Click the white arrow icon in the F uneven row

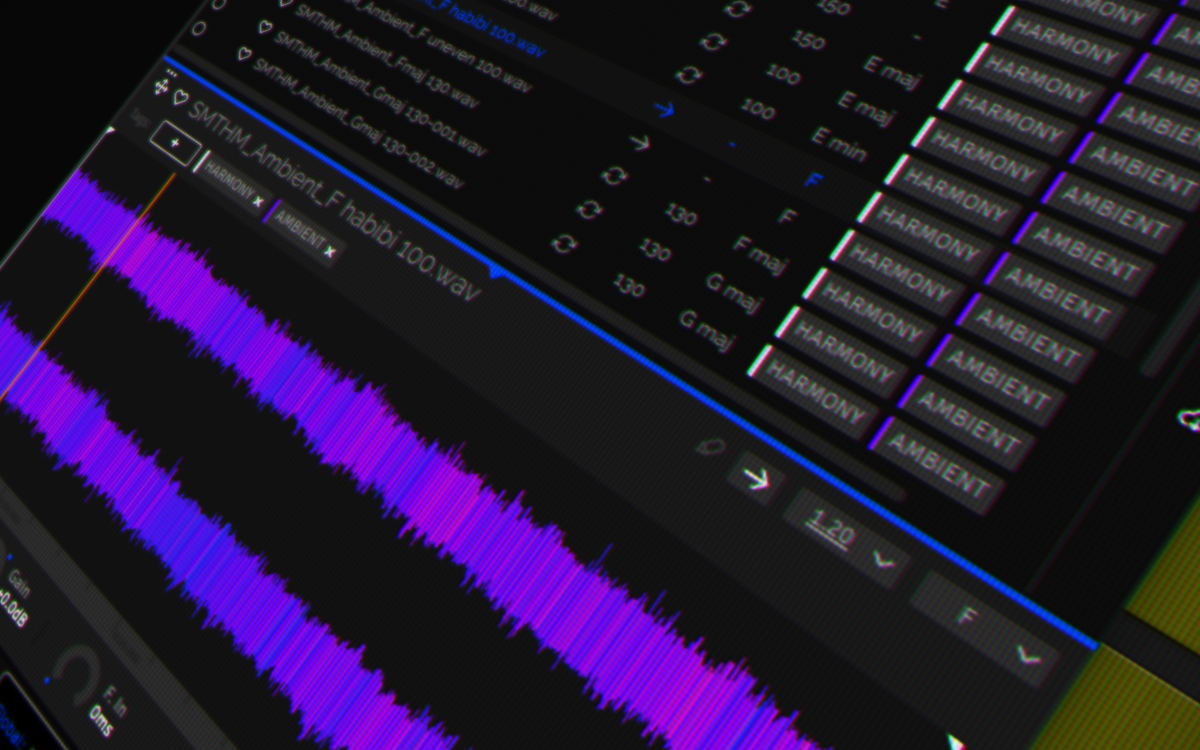pyautogui.click(x=639, y=143)
